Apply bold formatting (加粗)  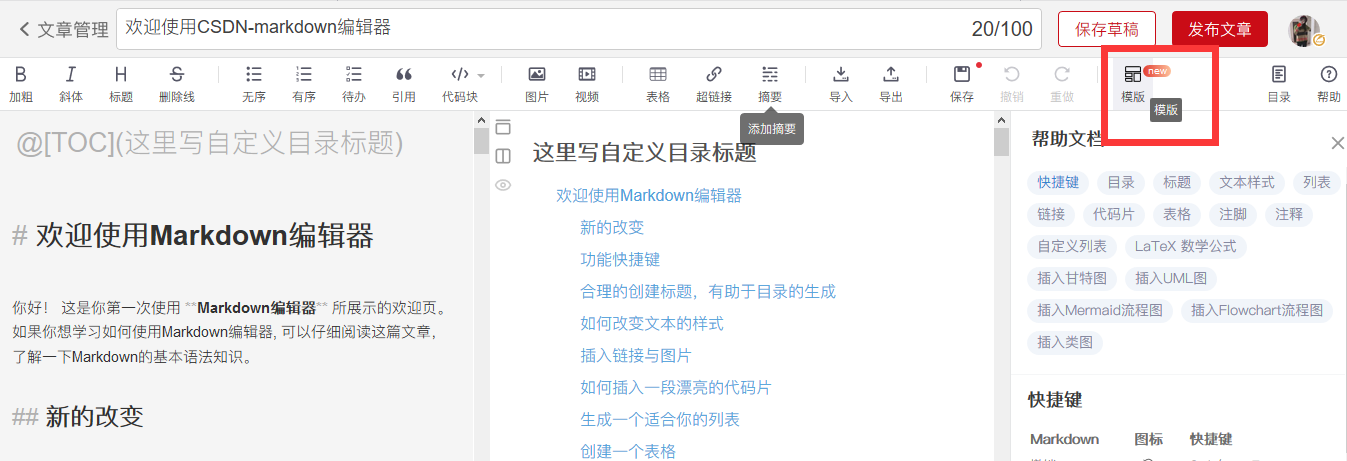(21, 84)
